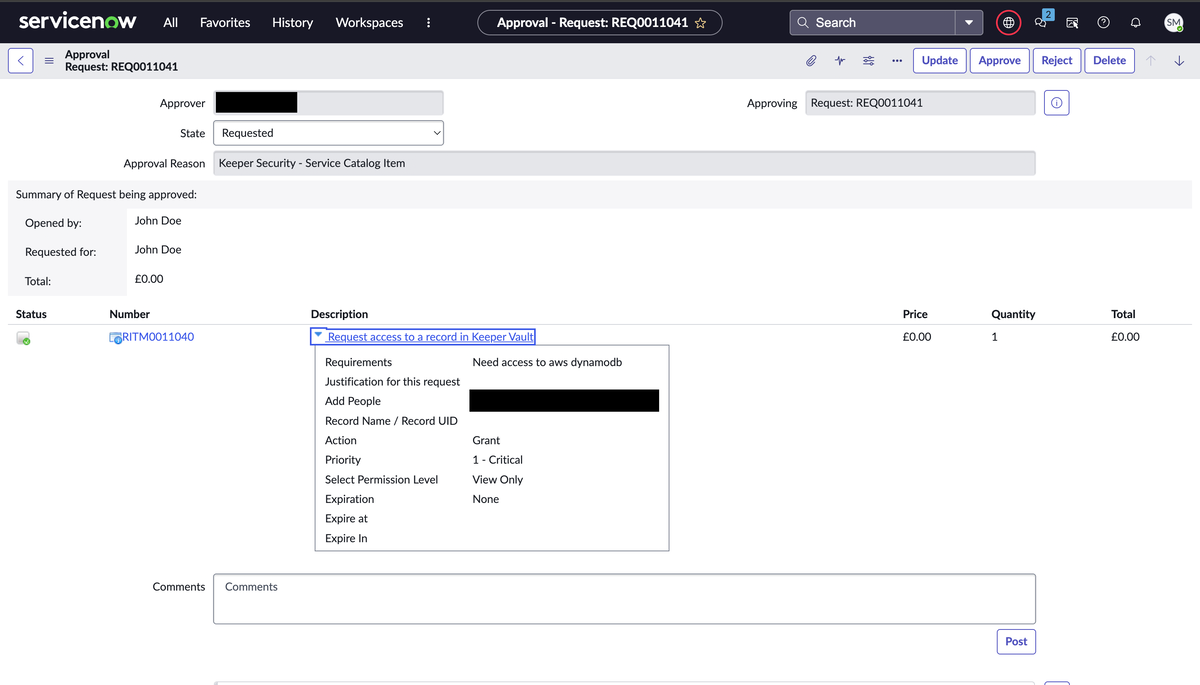Open the help question mark icon
Screen dimensions: 1200x685
[x=1103, y=22]
